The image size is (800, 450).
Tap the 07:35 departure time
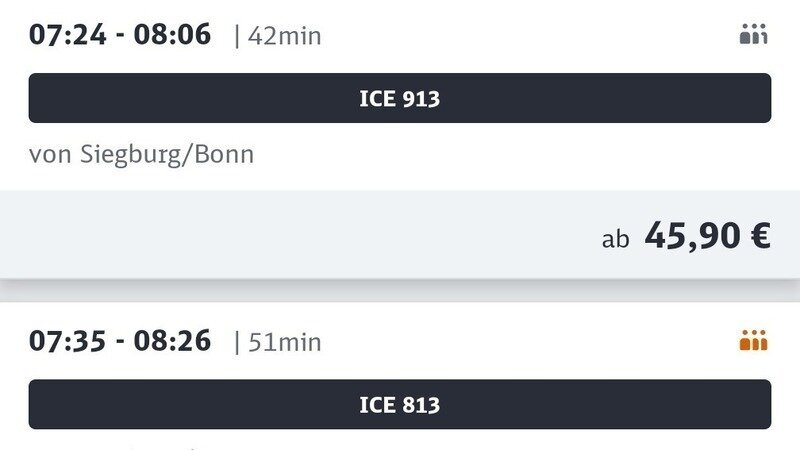point(65,341)
